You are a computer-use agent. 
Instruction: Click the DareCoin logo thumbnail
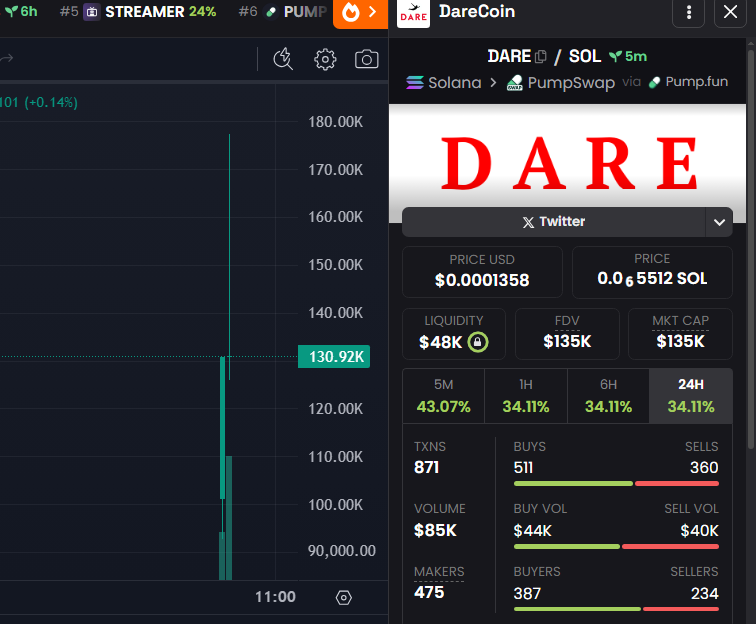(x=413, y=14)
